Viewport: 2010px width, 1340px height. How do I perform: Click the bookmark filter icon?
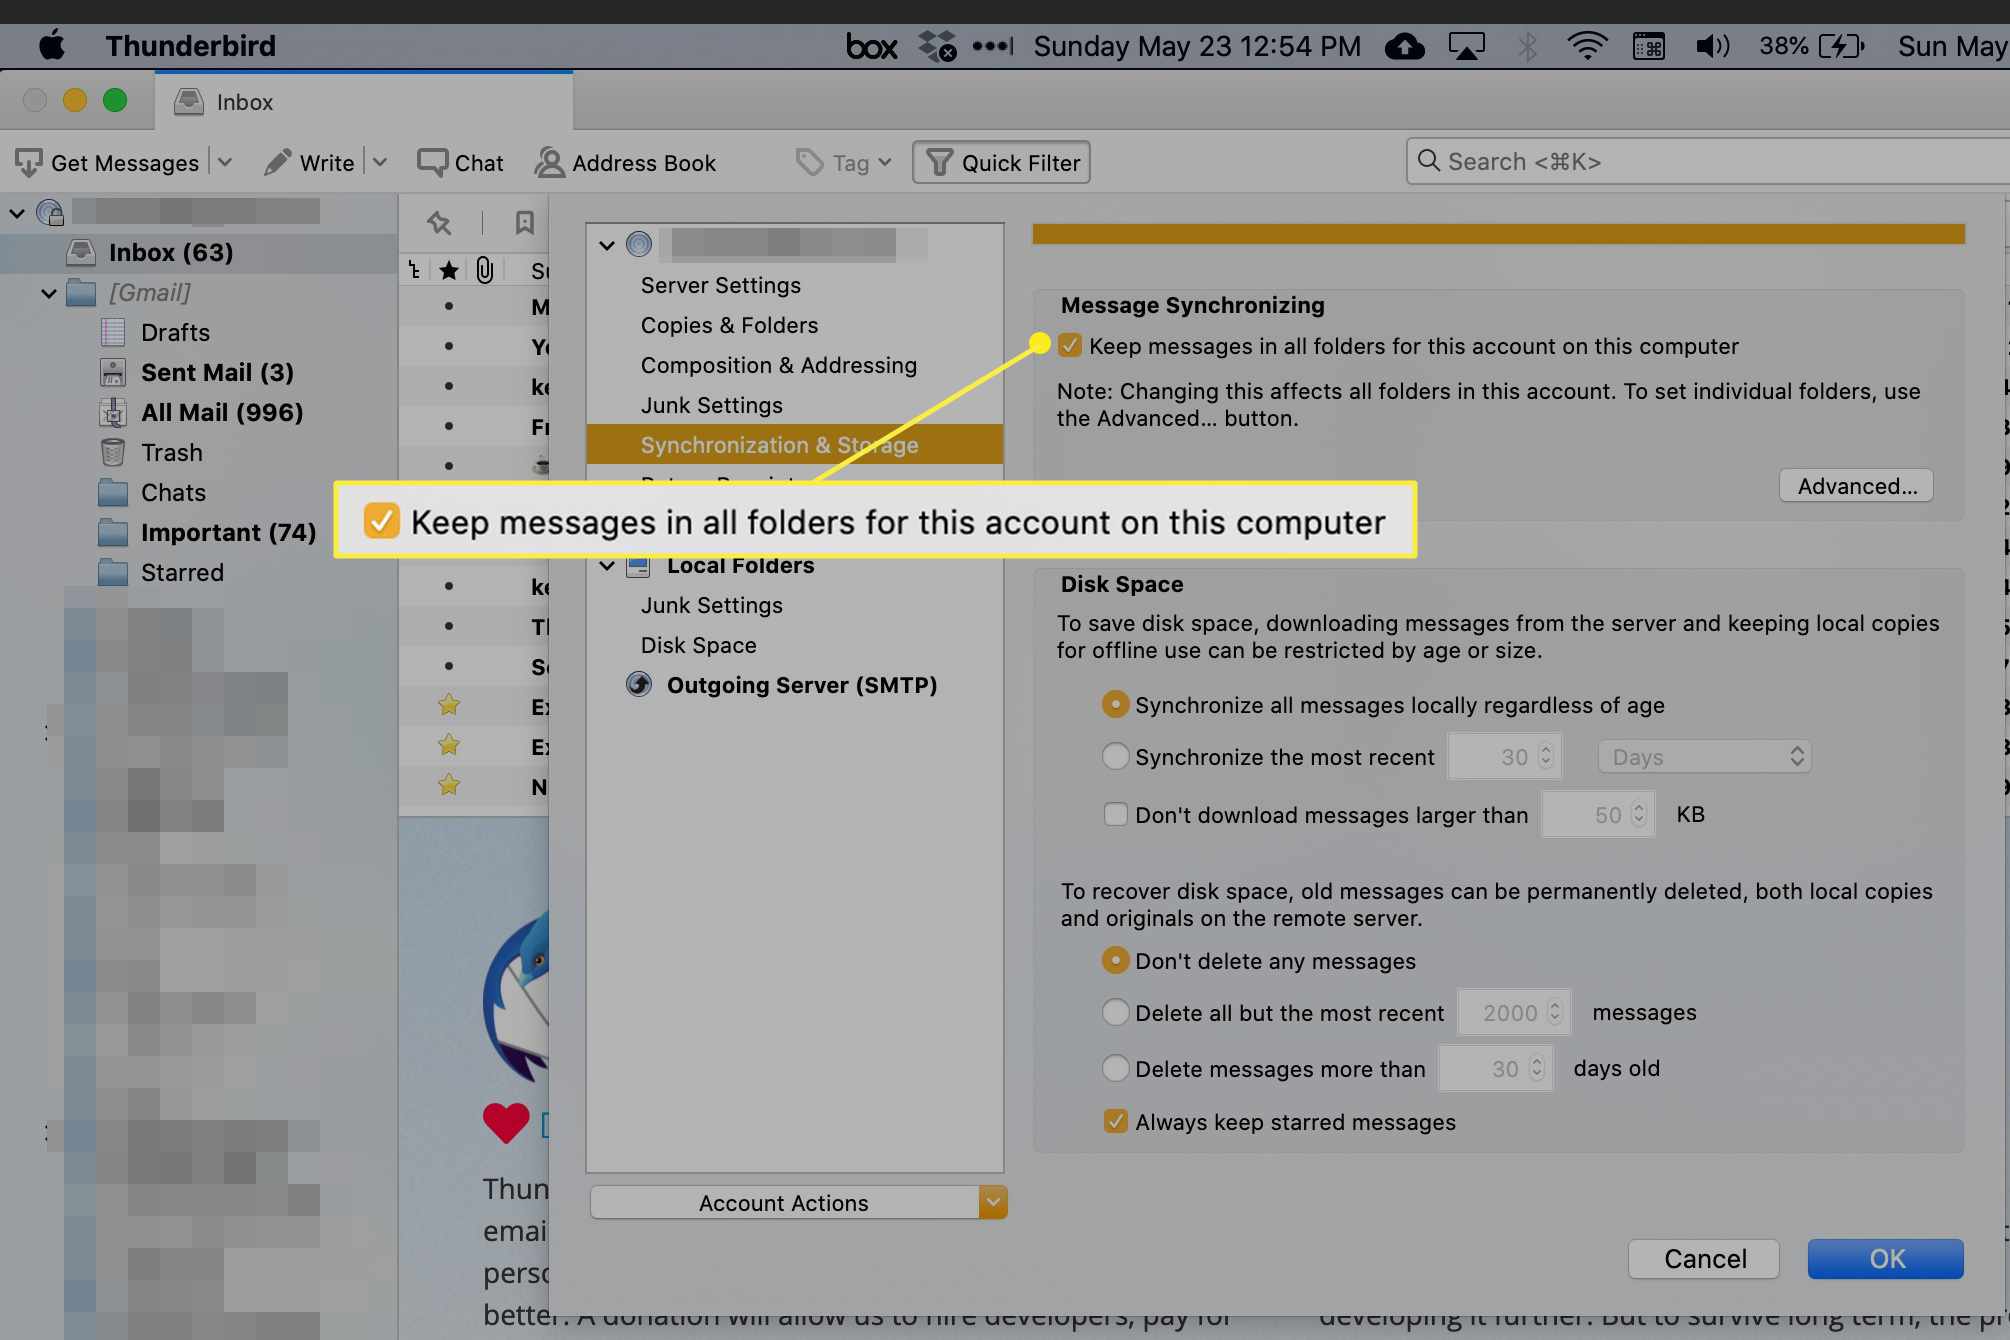coord(524,222)
